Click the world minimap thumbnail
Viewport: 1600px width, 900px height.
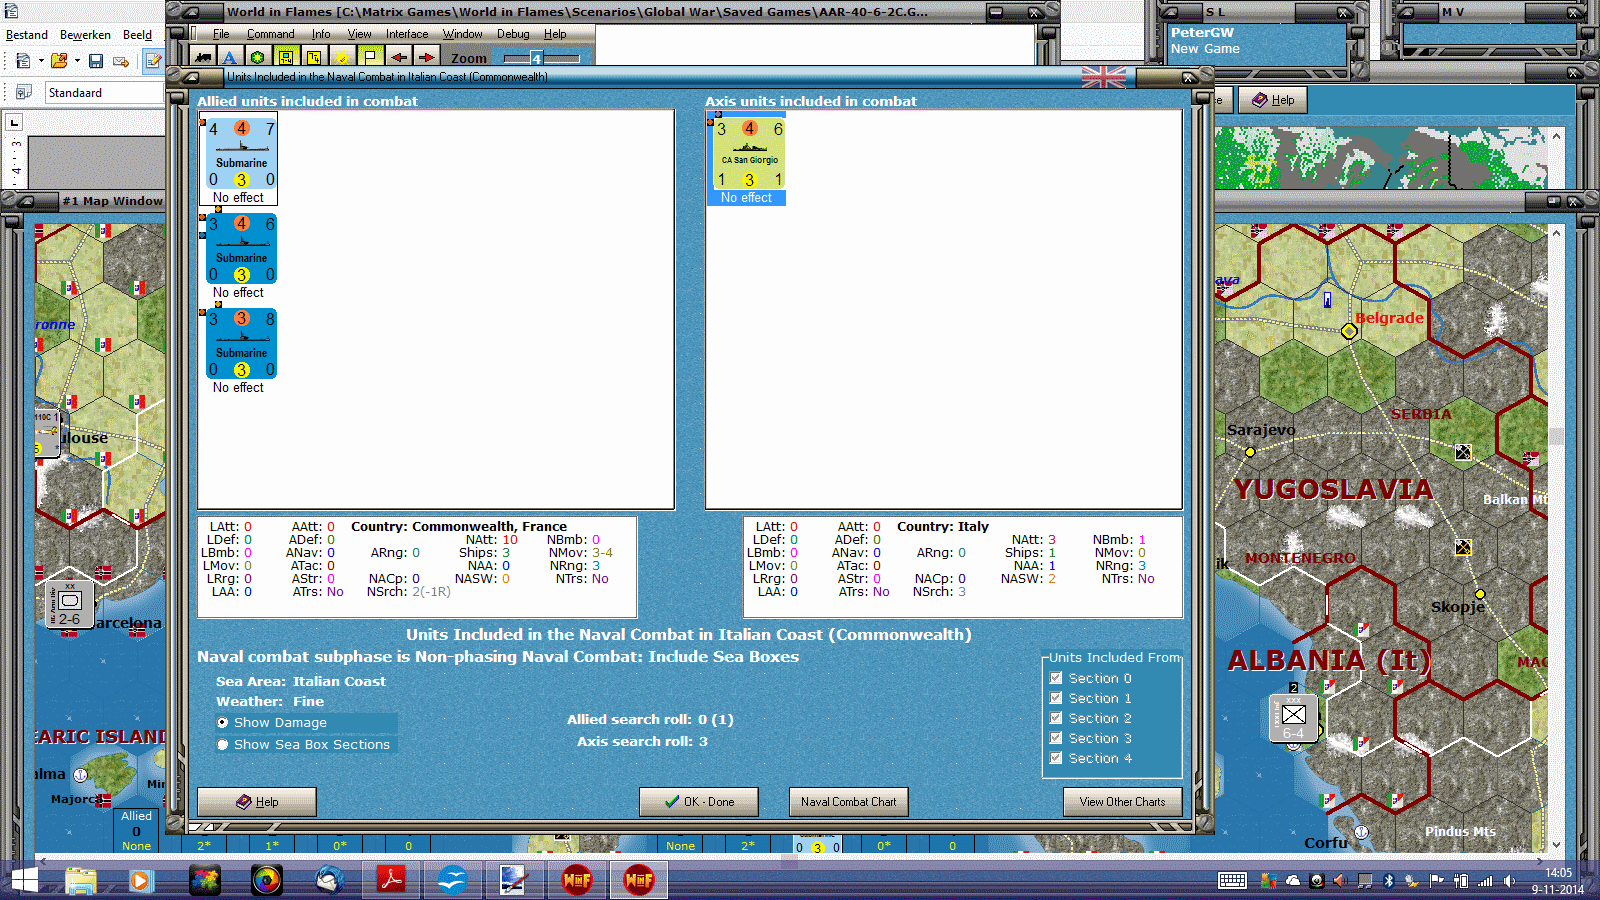click(x=1382, y=158)
